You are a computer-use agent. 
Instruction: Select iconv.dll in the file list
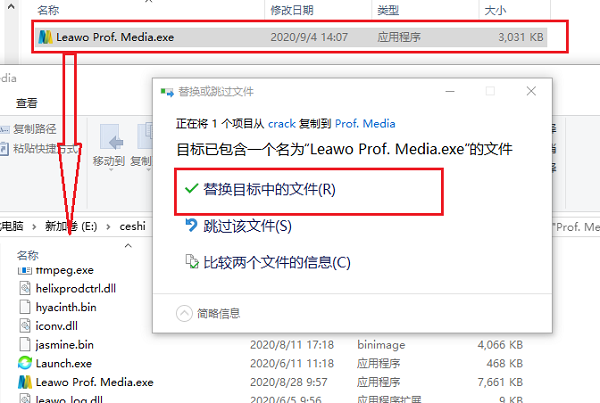tap(57, 326)
